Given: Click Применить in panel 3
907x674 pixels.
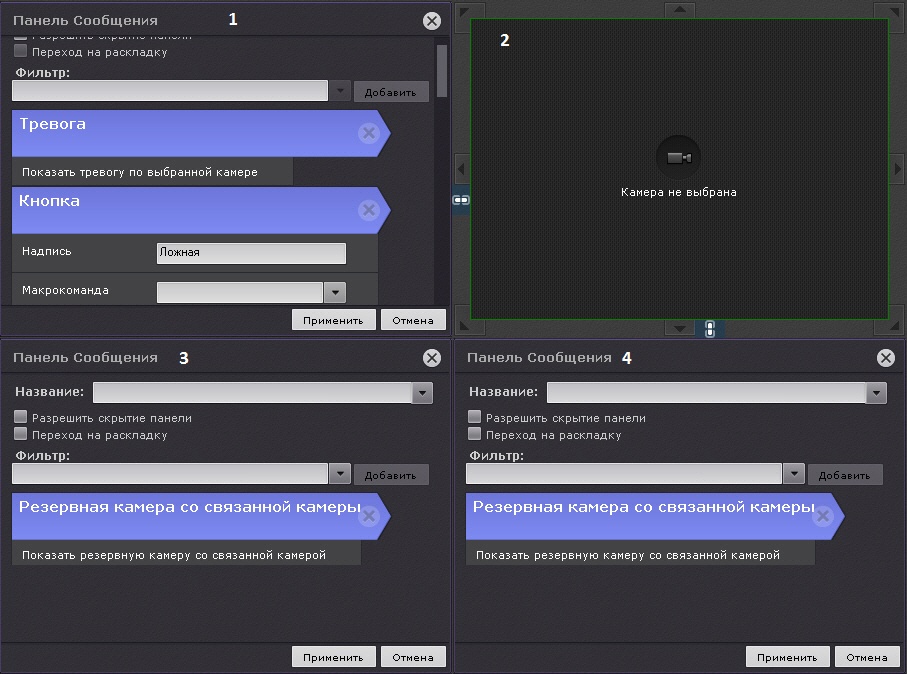Looking at the screenshot, I should (x=333, y=657).
